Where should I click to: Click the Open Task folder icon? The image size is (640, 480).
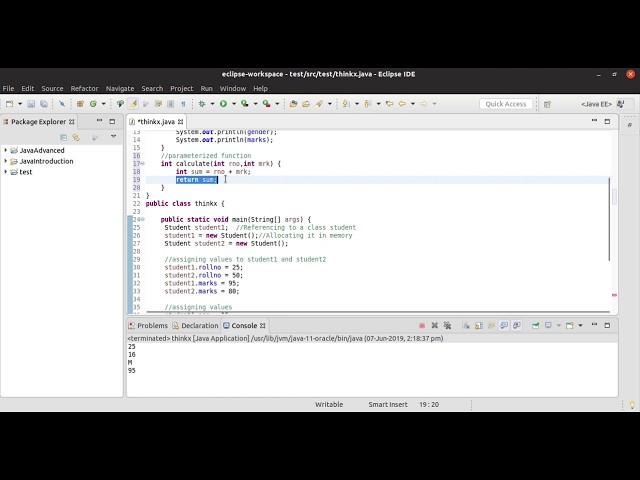[306, 104]
